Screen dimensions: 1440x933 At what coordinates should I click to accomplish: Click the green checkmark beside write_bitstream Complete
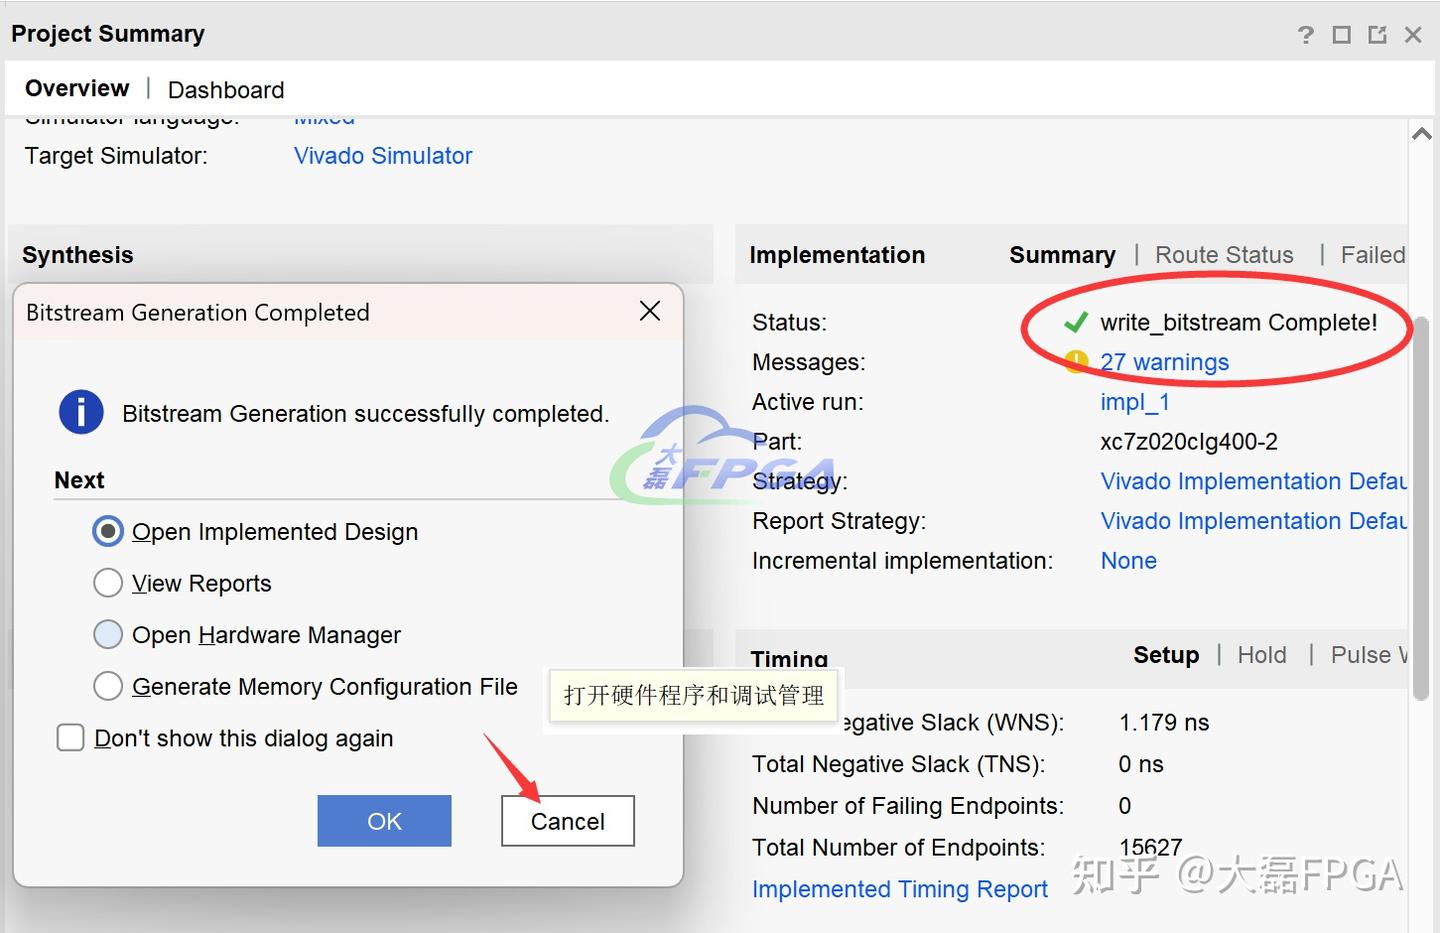click(x=1076, y=322)
